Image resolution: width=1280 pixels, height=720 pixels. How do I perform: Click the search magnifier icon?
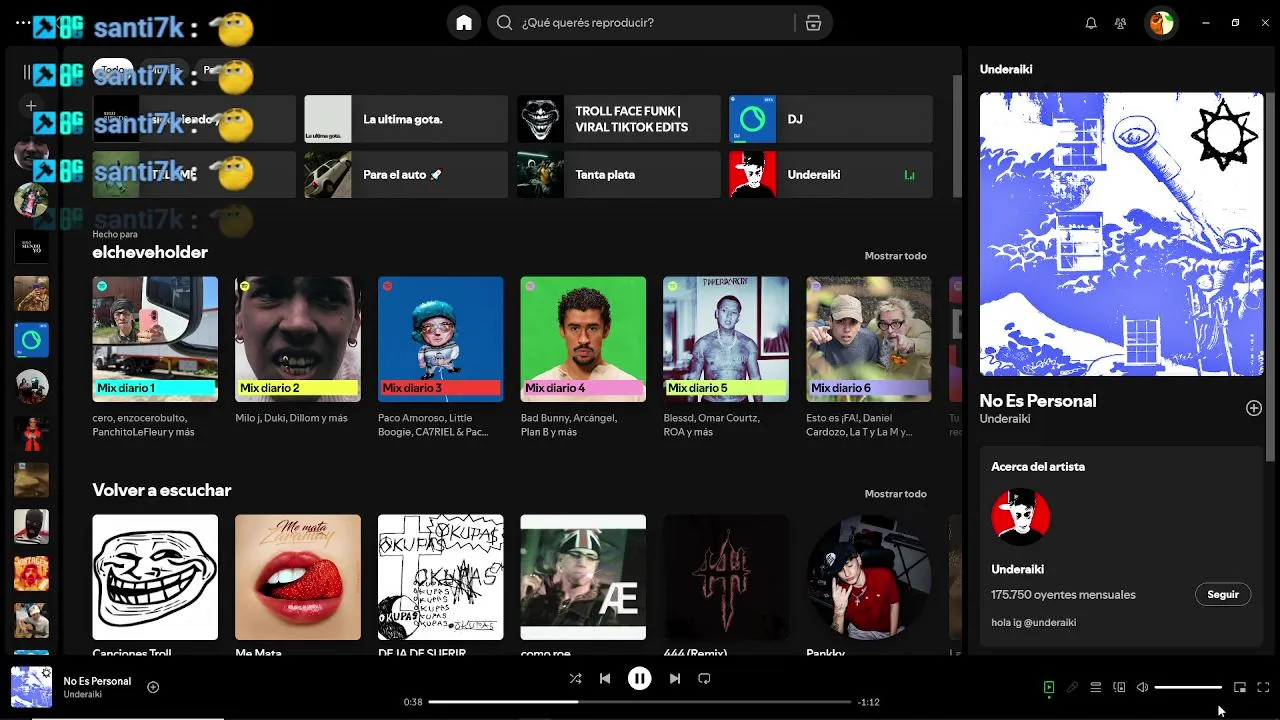click(505, 22)
